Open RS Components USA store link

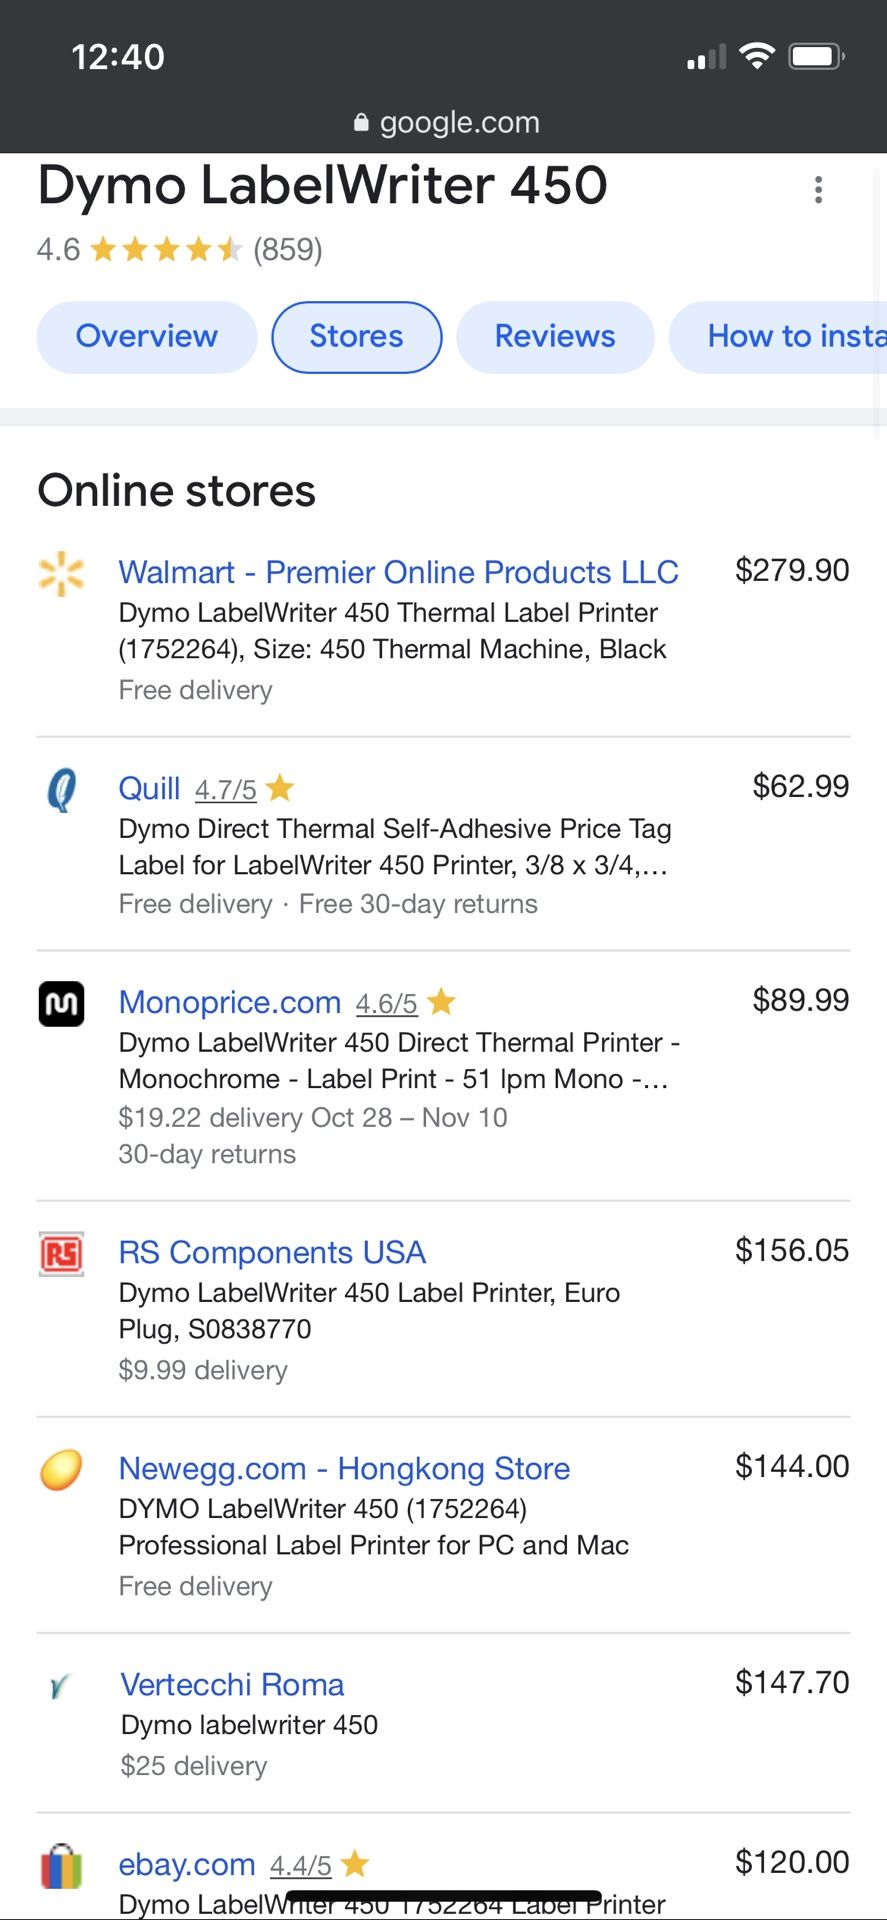[272, 1252]
